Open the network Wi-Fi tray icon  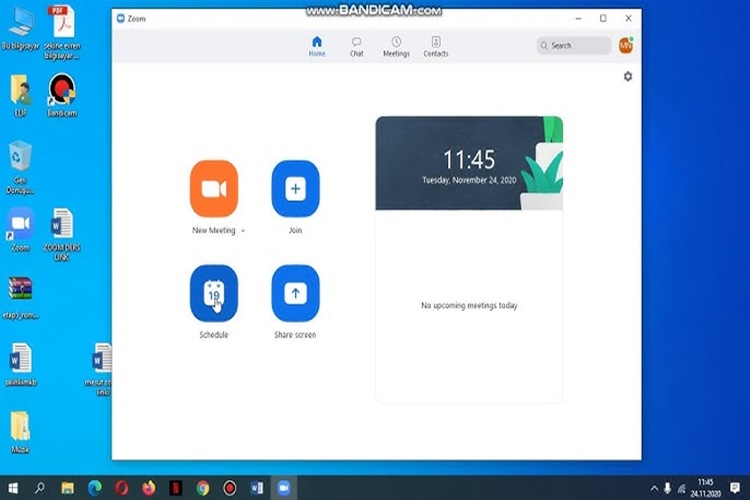[682, 489]
